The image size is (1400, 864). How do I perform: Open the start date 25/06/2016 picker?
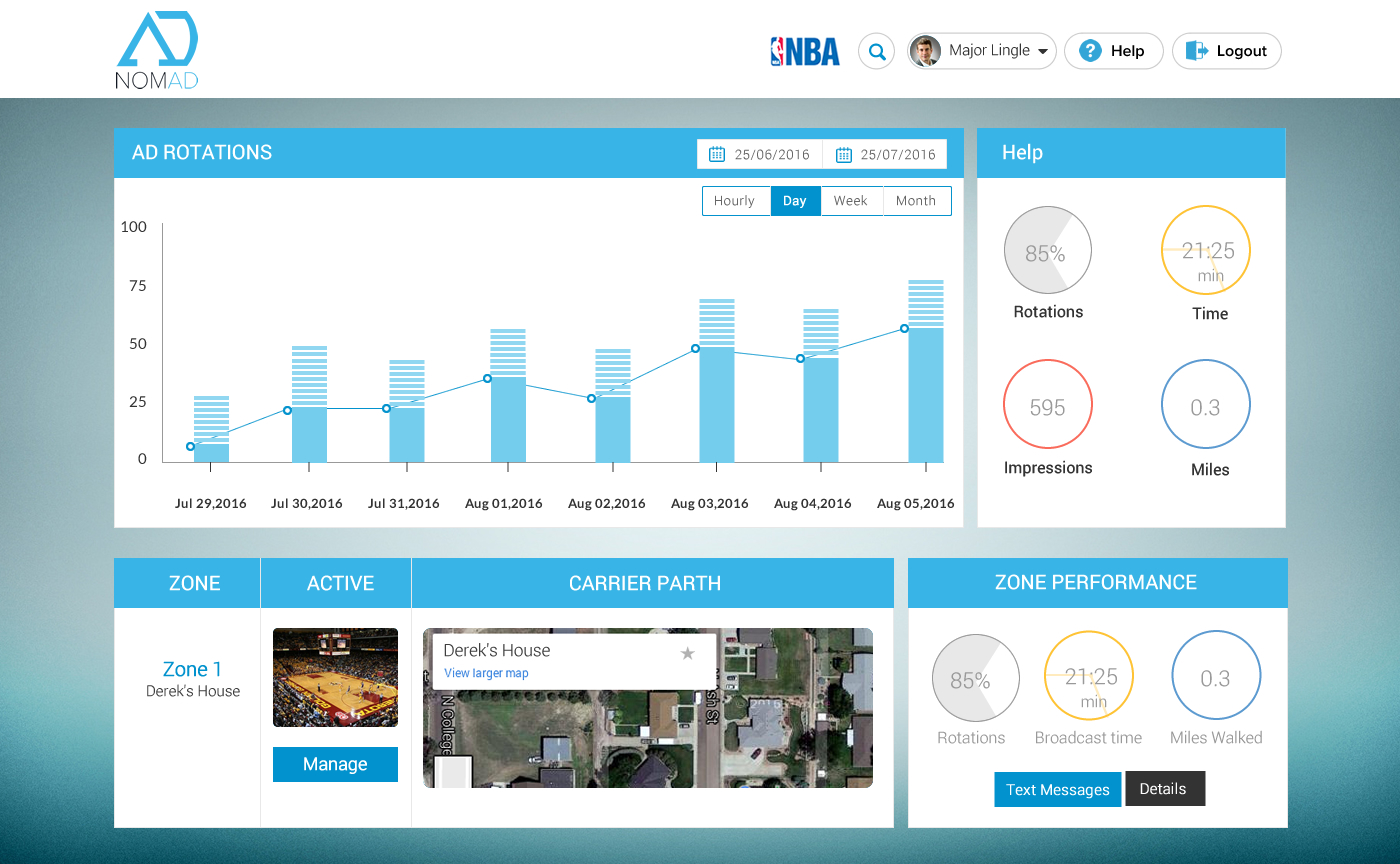(771, 154)
